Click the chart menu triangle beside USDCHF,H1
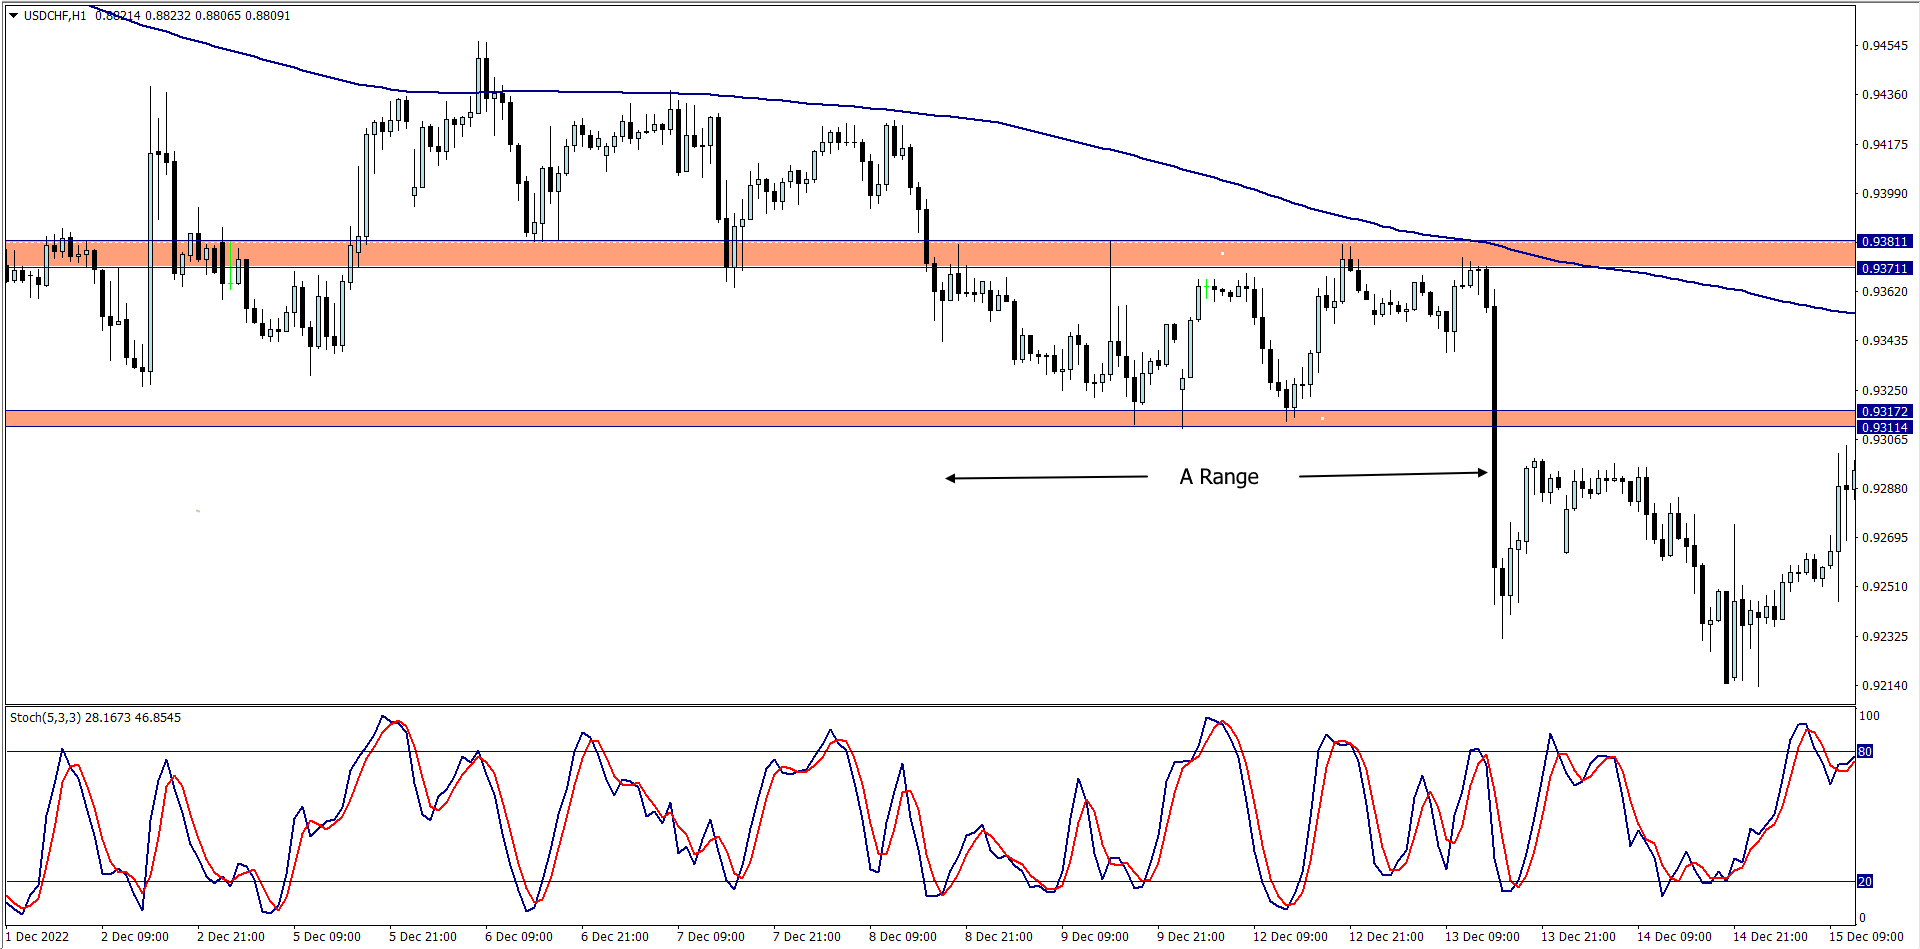 (14, 15)
